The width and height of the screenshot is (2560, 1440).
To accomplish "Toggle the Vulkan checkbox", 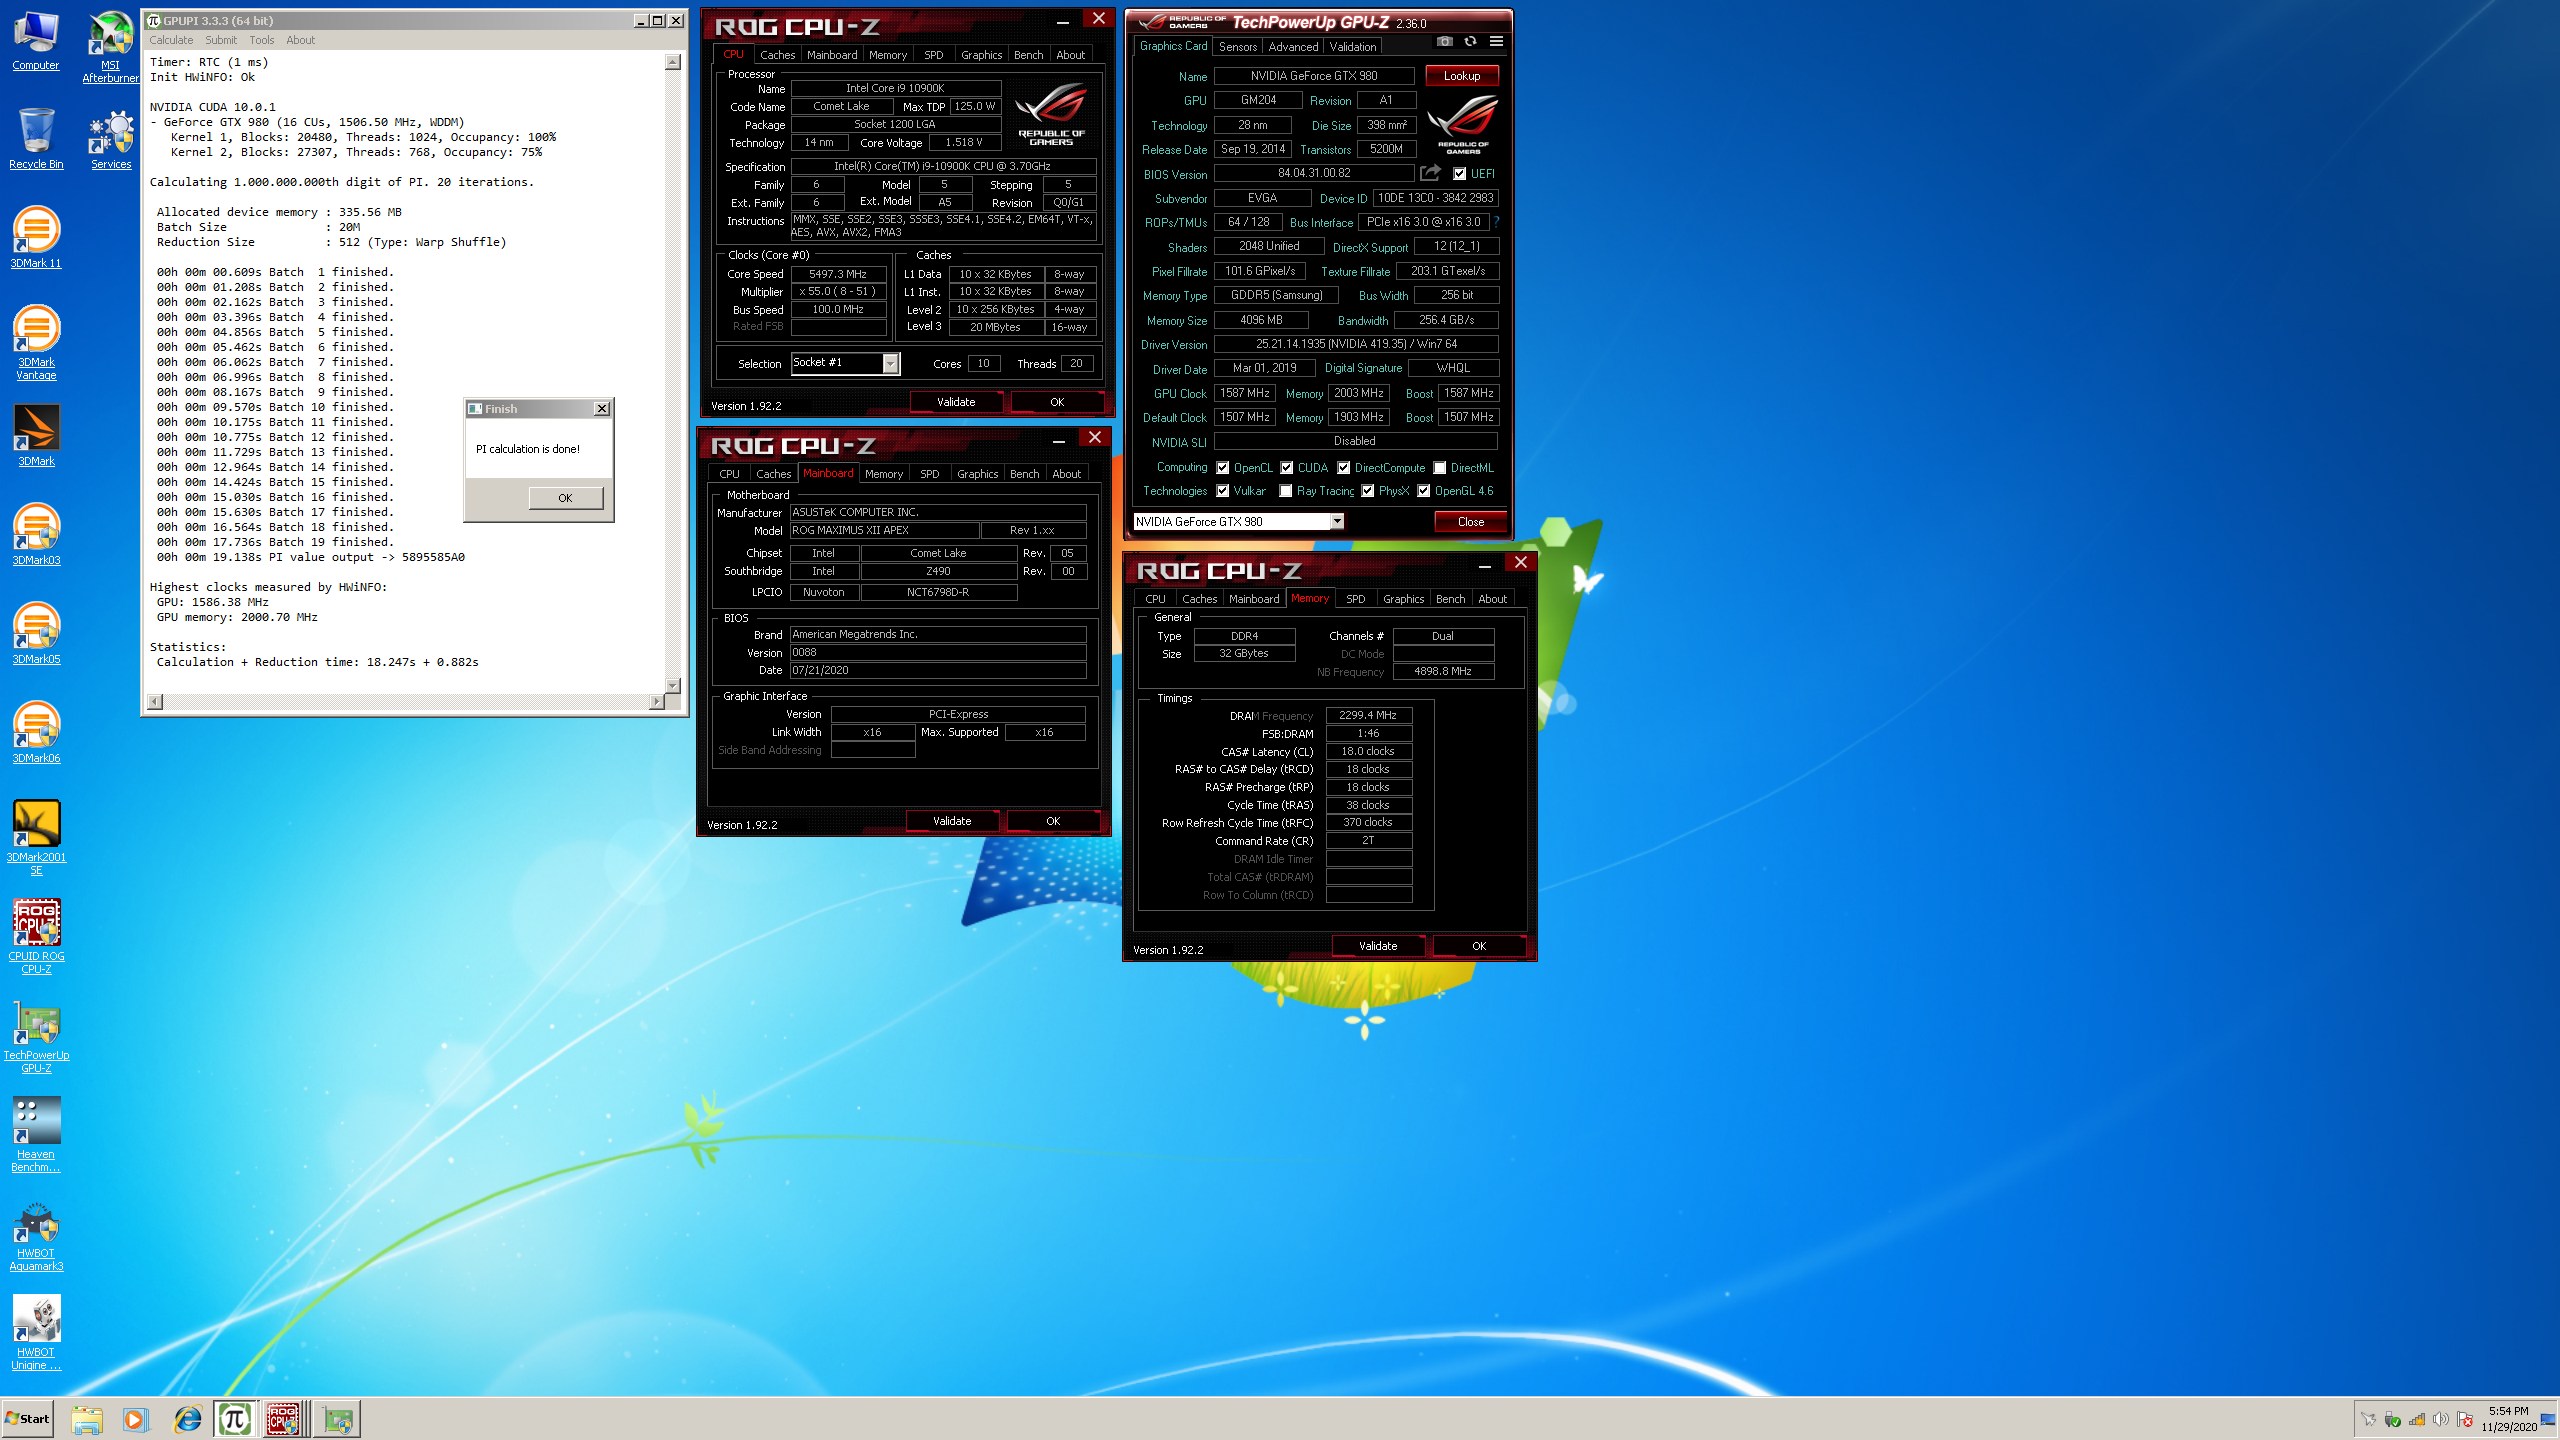I will coord(1222,491).
